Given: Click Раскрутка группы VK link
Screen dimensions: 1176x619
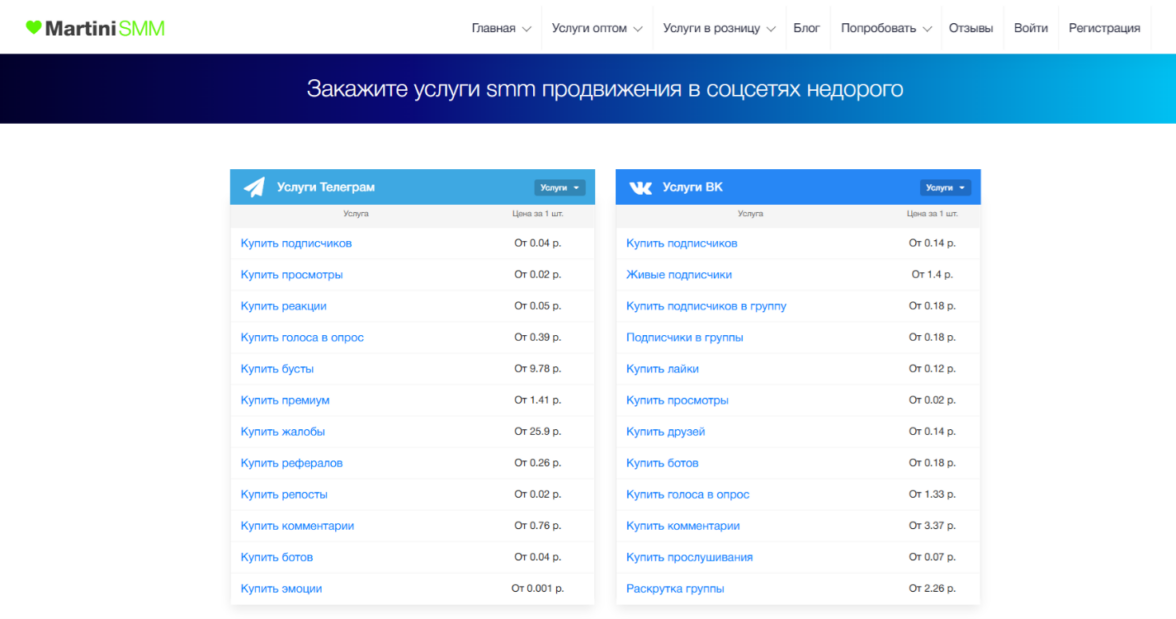Looking at the screenshot, I should pyautogui.click(x=675, y=588).
